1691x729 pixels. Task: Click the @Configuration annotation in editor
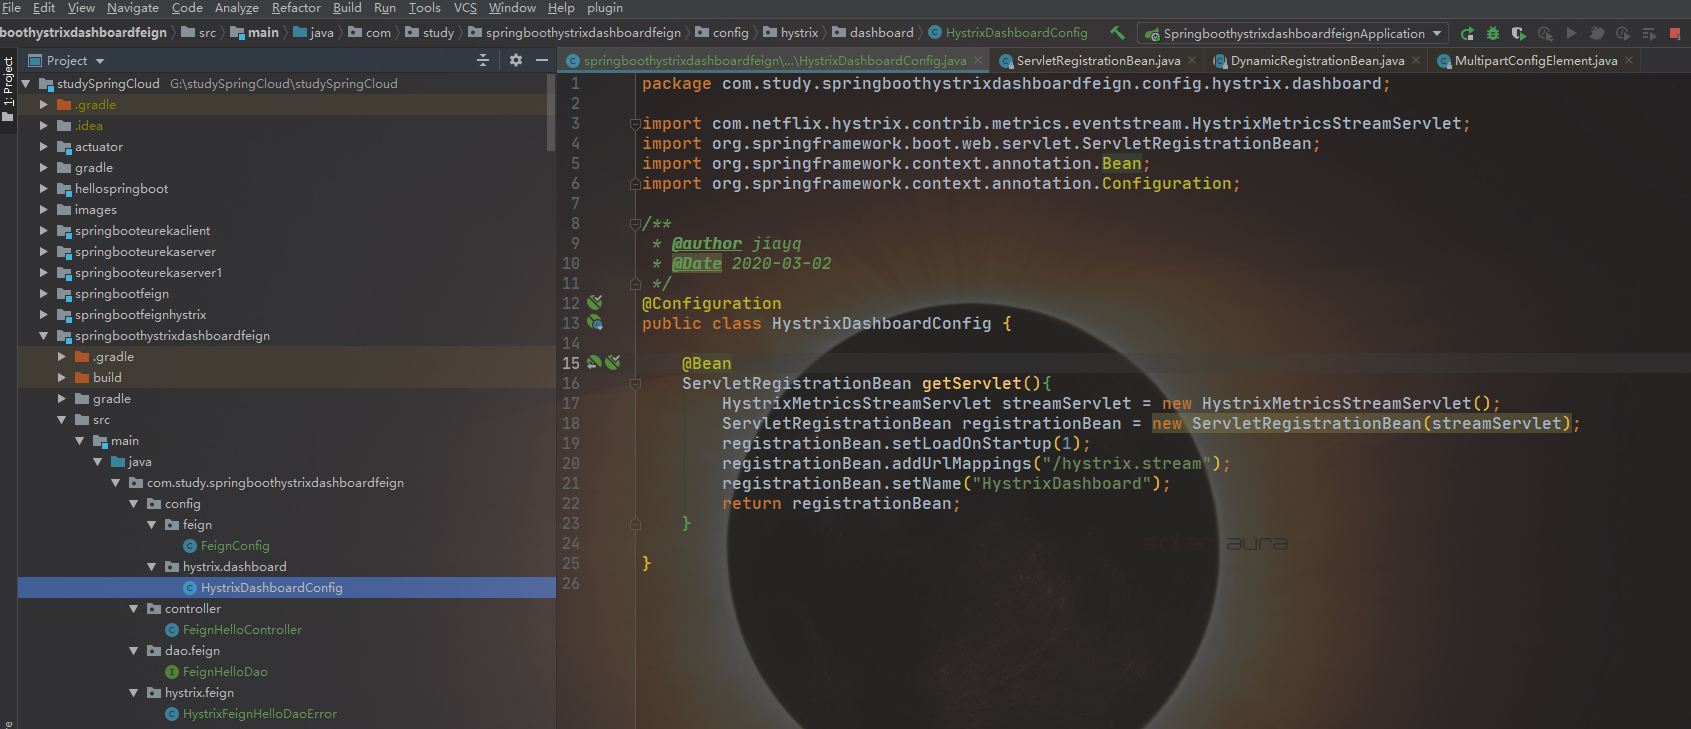712,303
